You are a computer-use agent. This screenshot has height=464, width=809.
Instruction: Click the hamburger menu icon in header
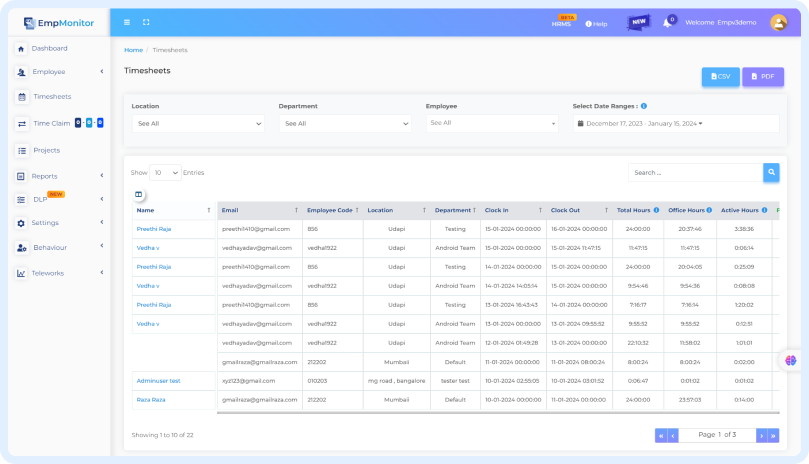click(127, 22)
